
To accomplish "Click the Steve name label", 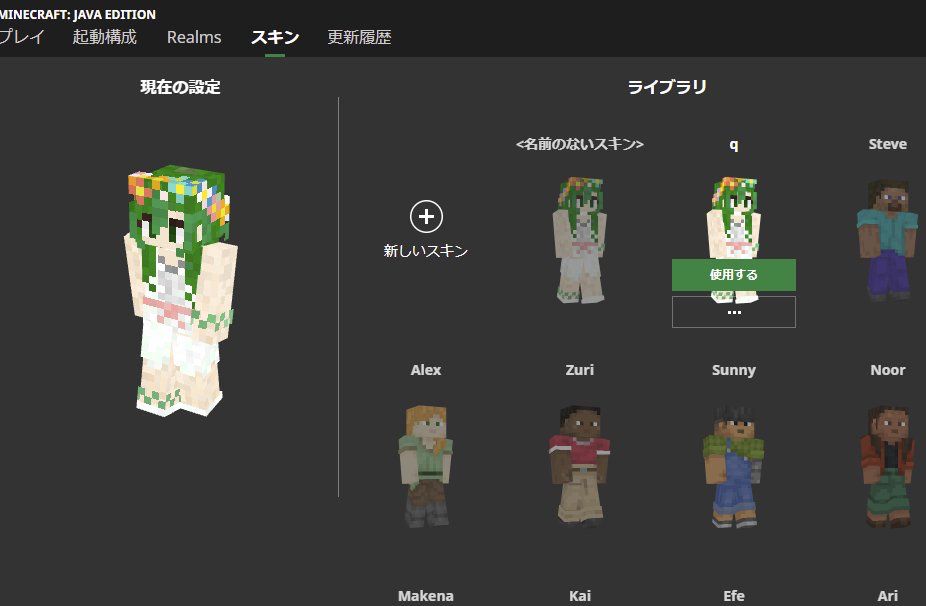I will pyautogui.click(x=888, y=144).
